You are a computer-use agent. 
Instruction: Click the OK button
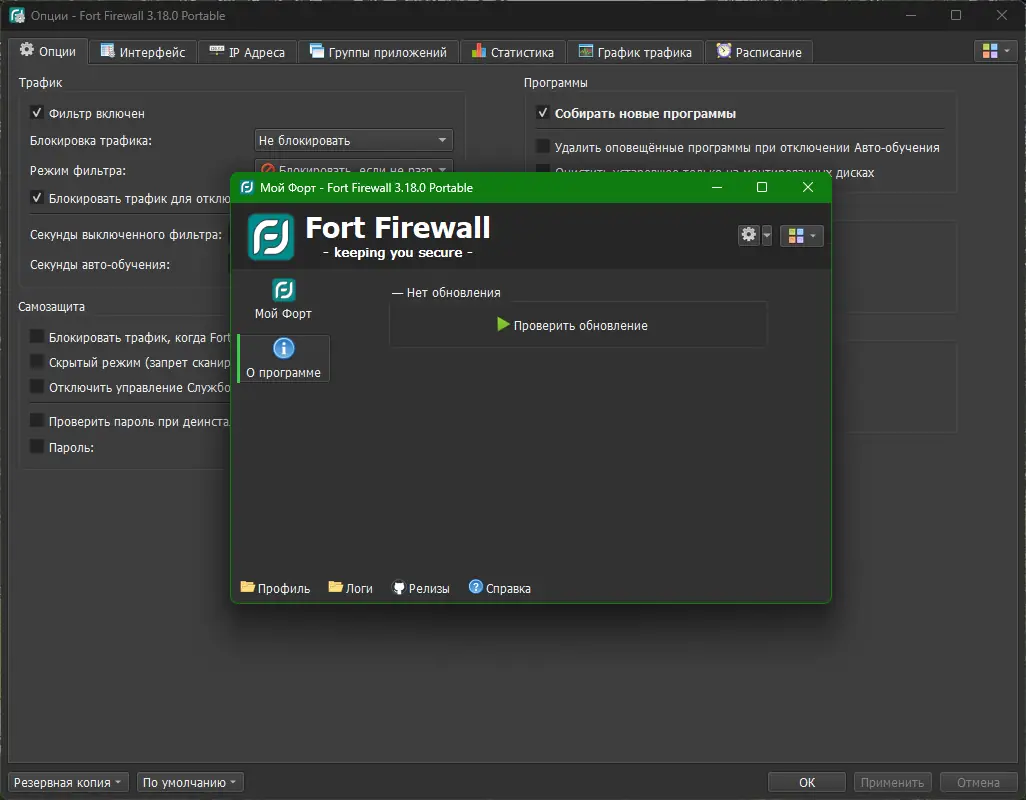807,782
